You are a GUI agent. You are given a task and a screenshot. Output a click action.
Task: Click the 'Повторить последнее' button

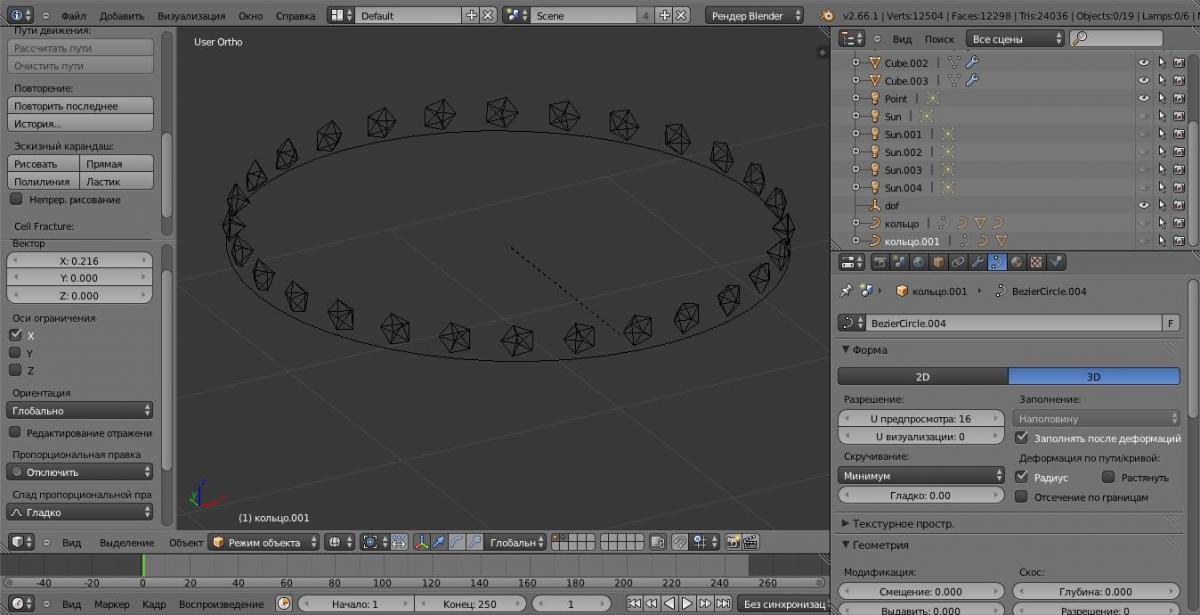tap(80, 106)
